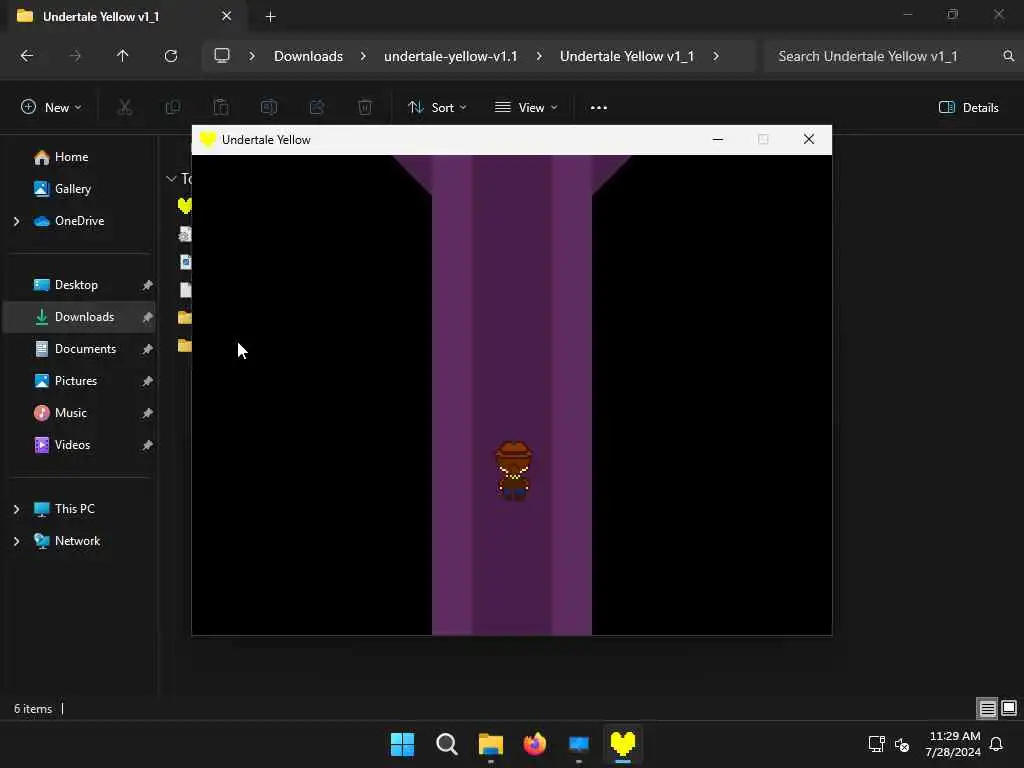Click the PC icon in address bar
Screen dimensions: 1024x768
click(222, 56)
